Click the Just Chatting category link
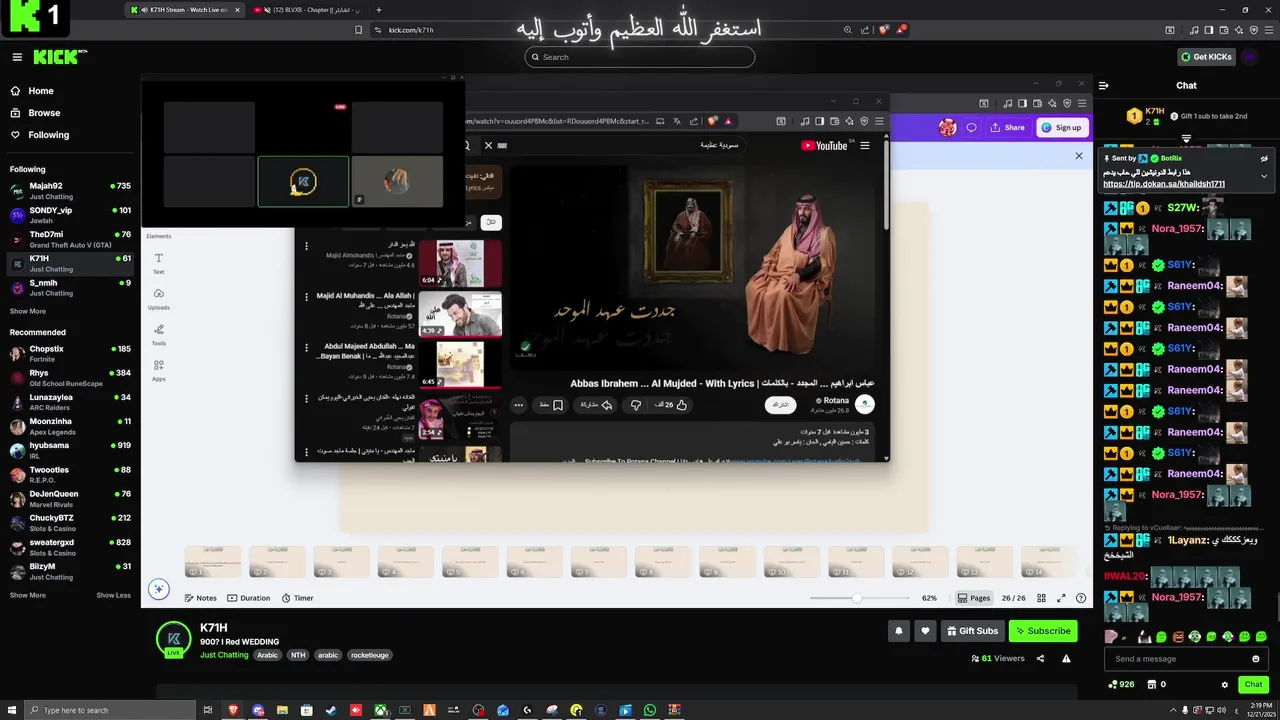This screenshot has width=1280, height=720. 224,655
